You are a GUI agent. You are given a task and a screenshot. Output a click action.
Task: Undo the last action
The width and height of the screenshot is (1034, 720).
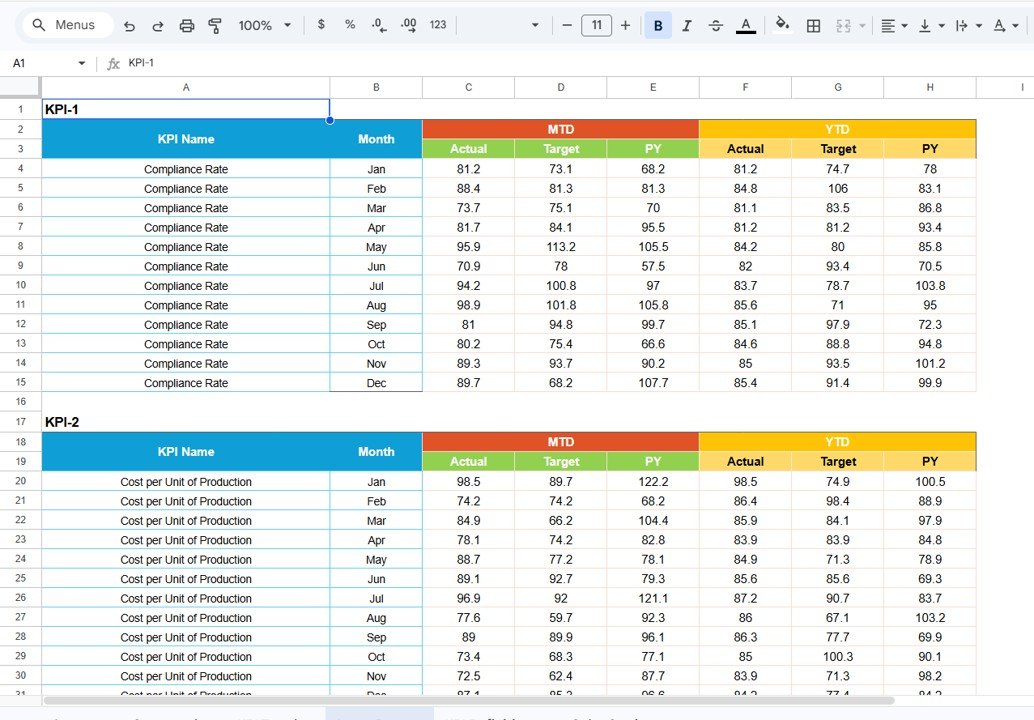[129, 26]
